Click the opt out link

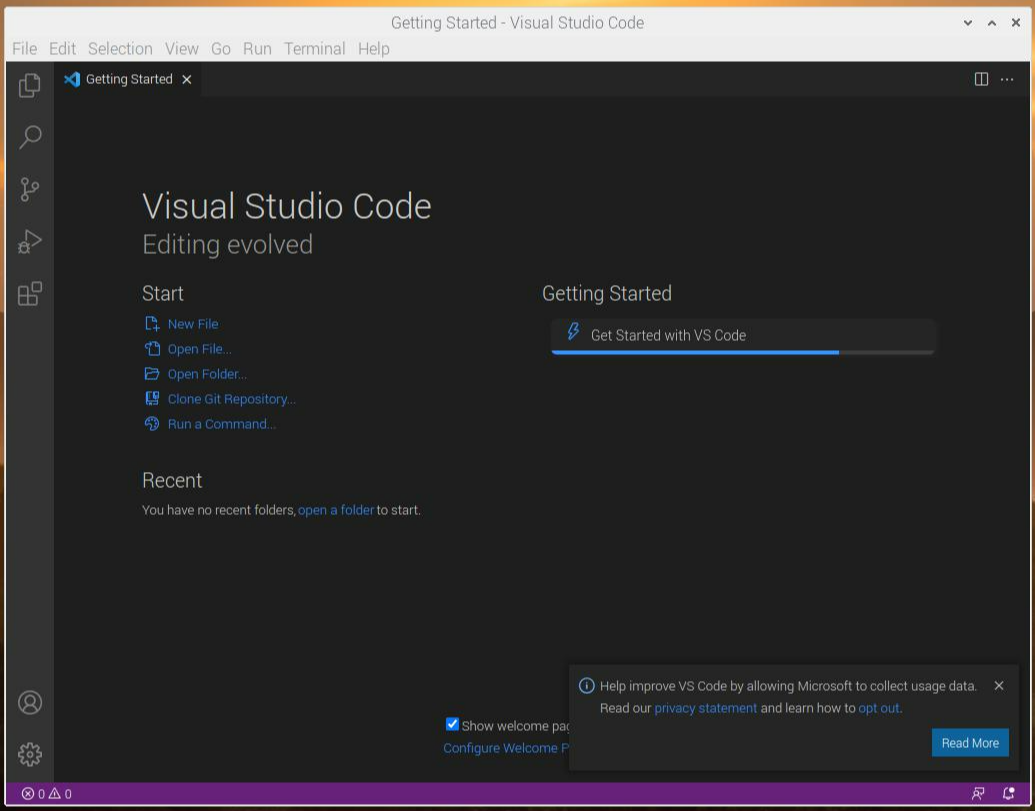tap(879, 708)
